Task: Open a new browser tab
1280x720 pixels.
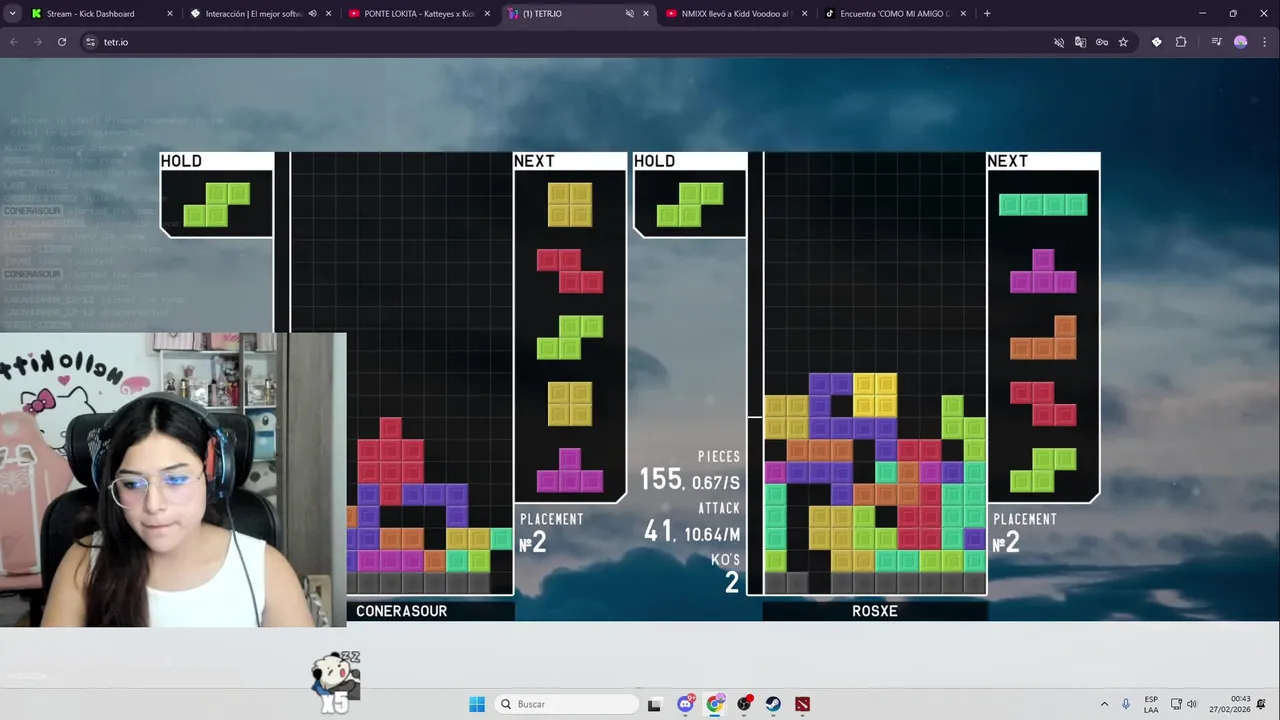Action: (x=987, y=14)
